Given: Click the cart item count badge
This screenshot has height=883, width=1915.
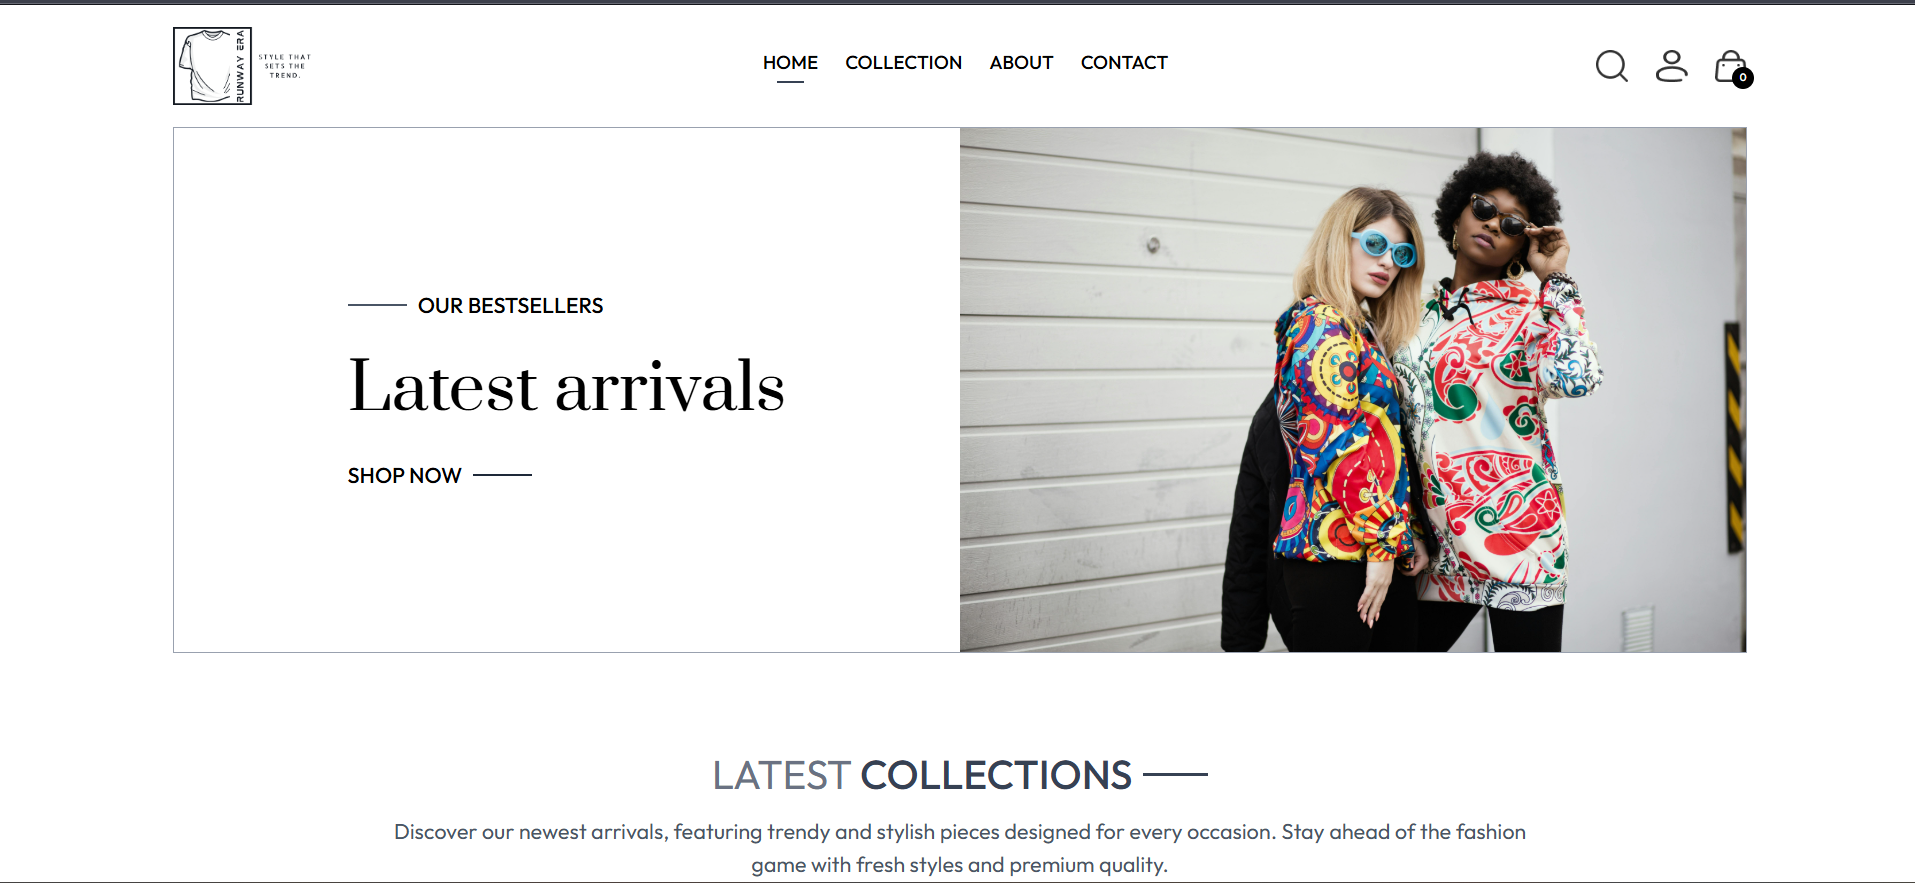Looking at the screenshot, I should (x=1743, y=77).
